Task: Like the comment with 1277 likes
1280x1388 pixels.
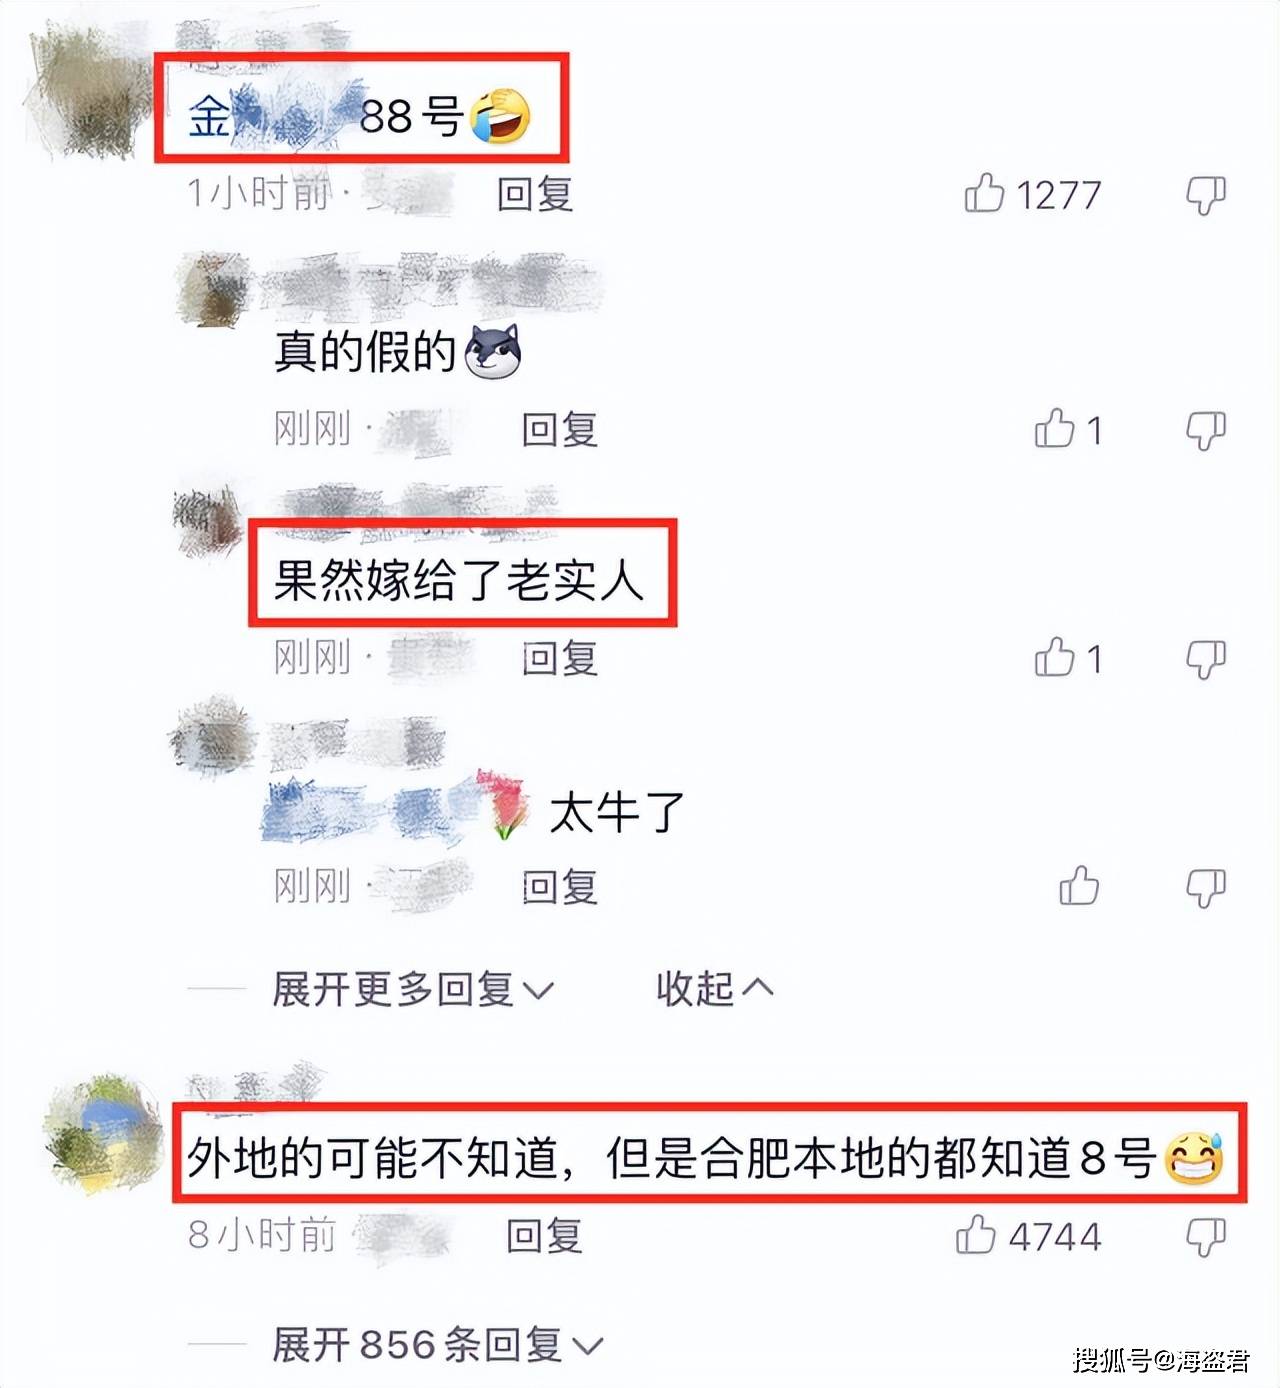Action: (x=984, y=193)
